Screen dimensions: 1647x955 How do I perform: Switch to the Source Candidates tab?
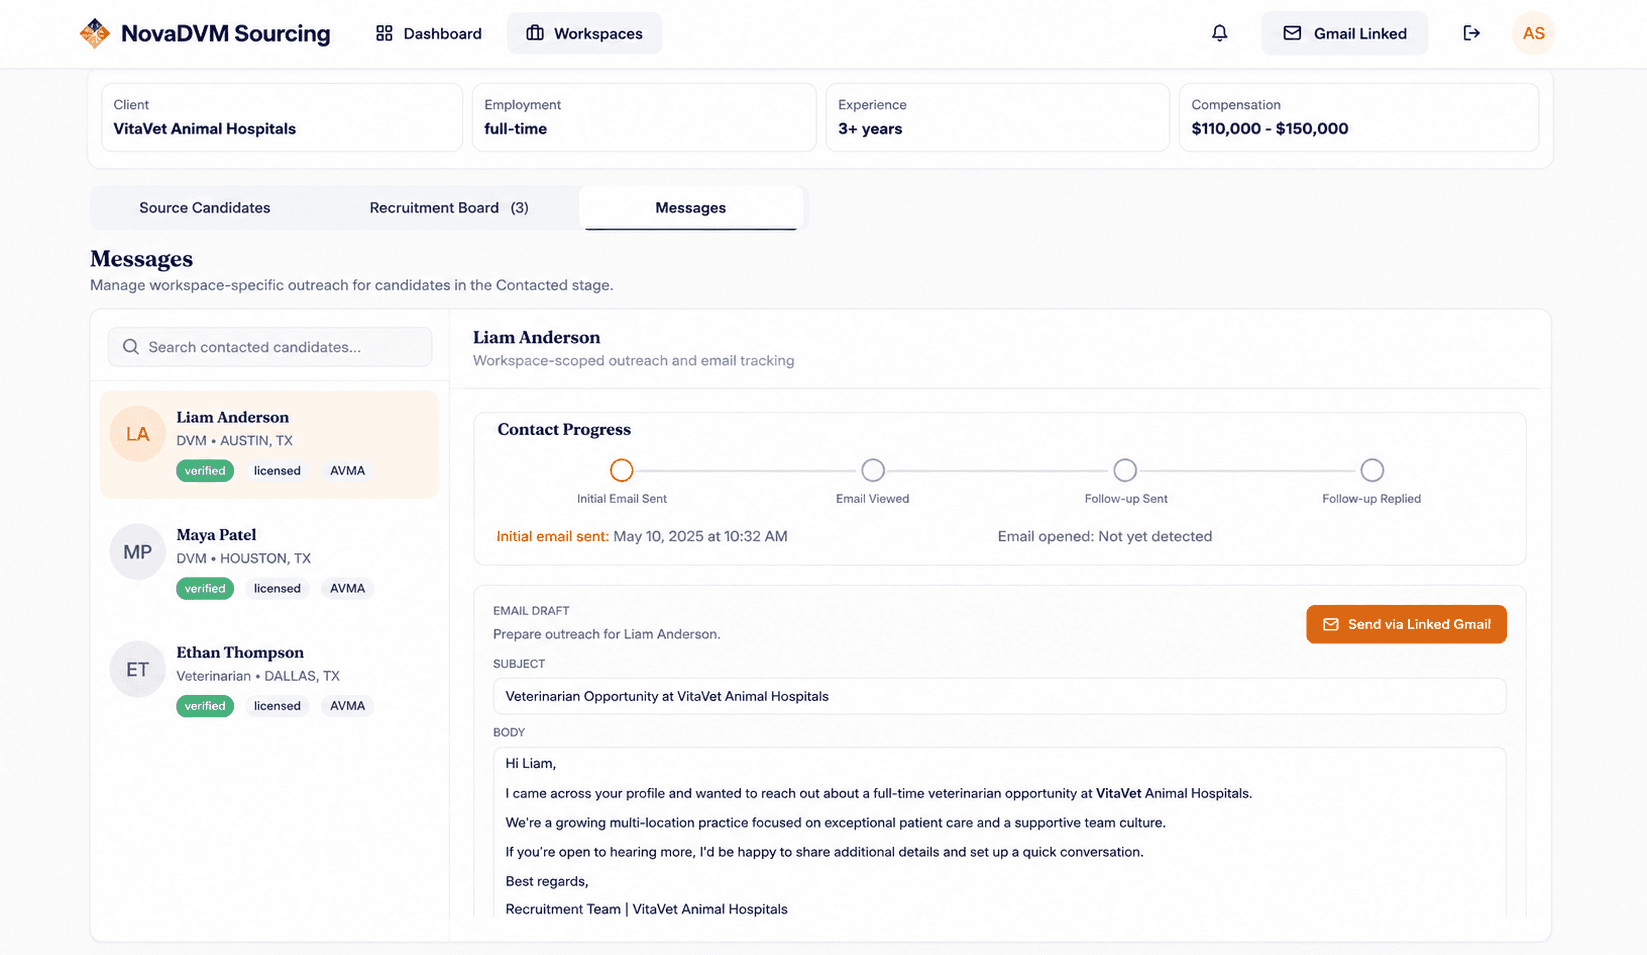205,208
